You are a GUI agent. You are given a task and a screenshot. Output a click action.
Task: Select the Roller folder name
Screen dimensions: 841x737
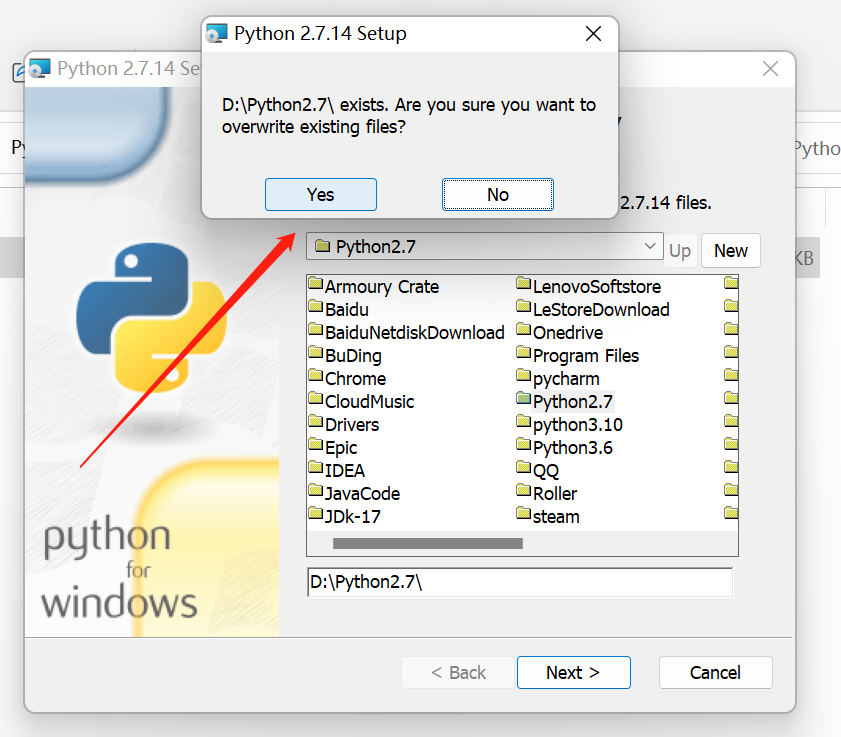tap(555, 495)
